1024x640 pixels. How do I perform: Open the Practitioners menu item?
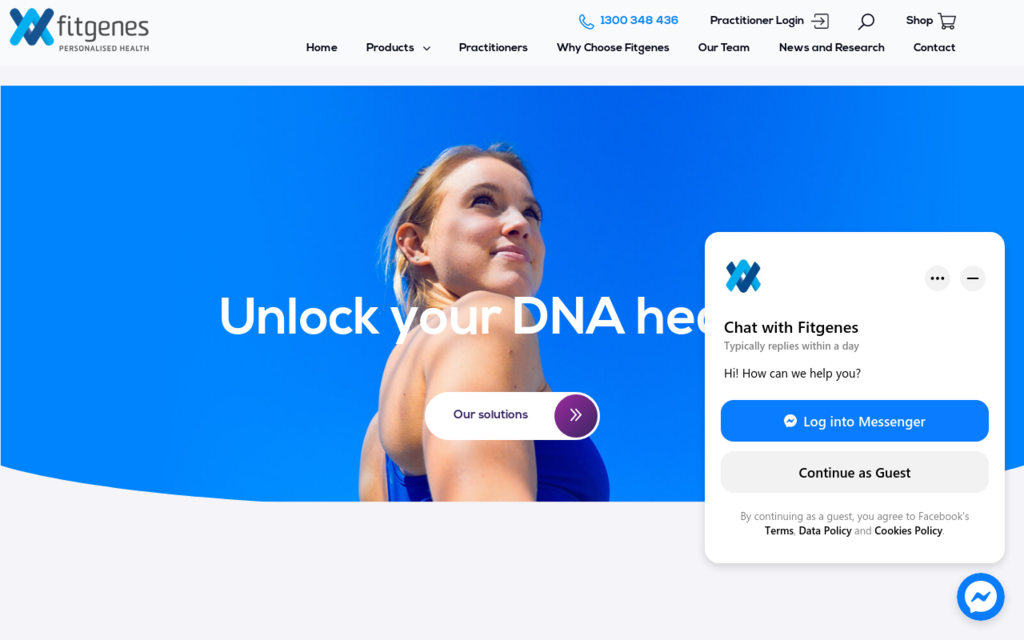click(x=493, y=48)
